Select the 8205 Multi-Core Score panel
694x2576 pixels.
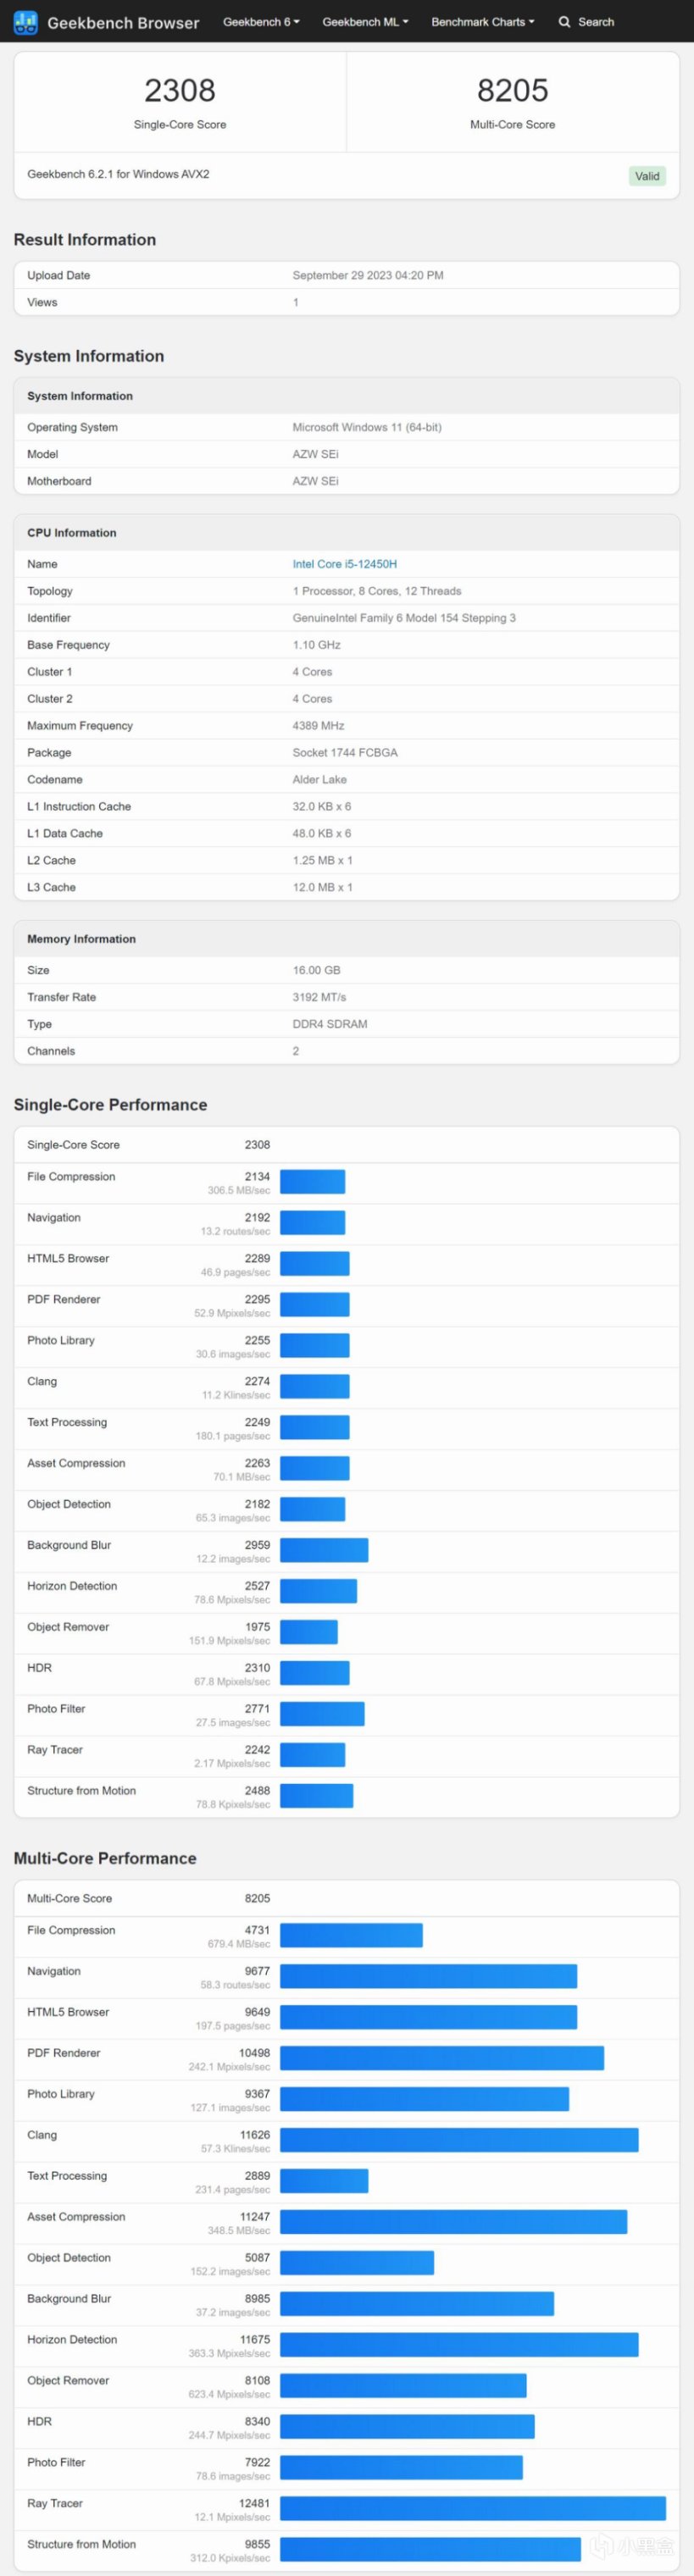(x=512, y=102)
